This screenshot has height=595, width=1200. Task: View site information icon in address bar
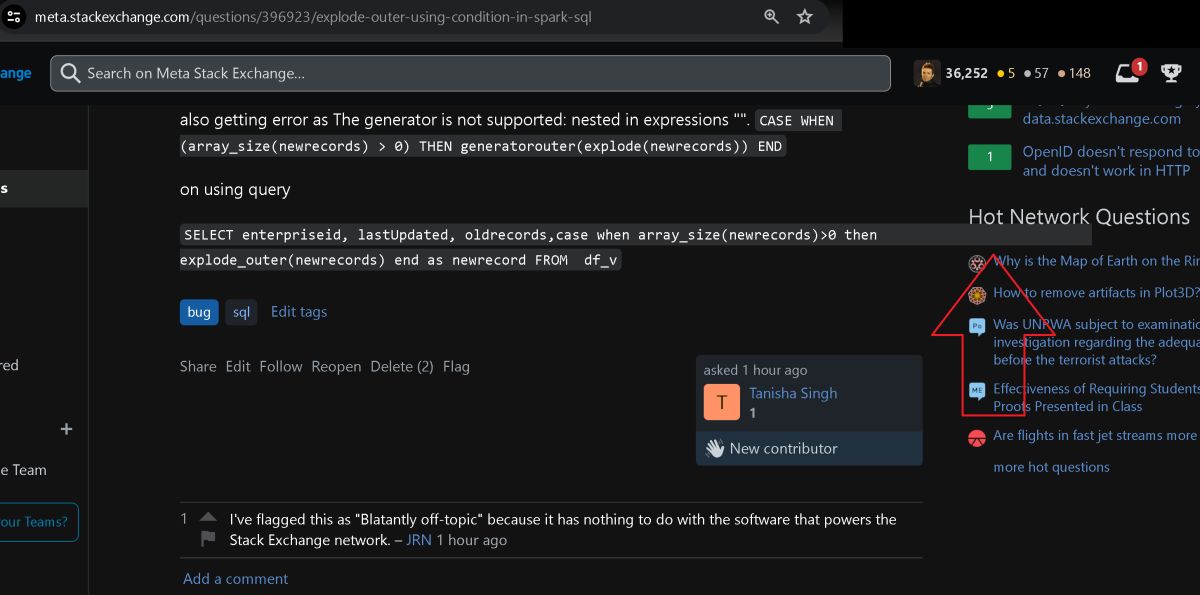[13, 17]
